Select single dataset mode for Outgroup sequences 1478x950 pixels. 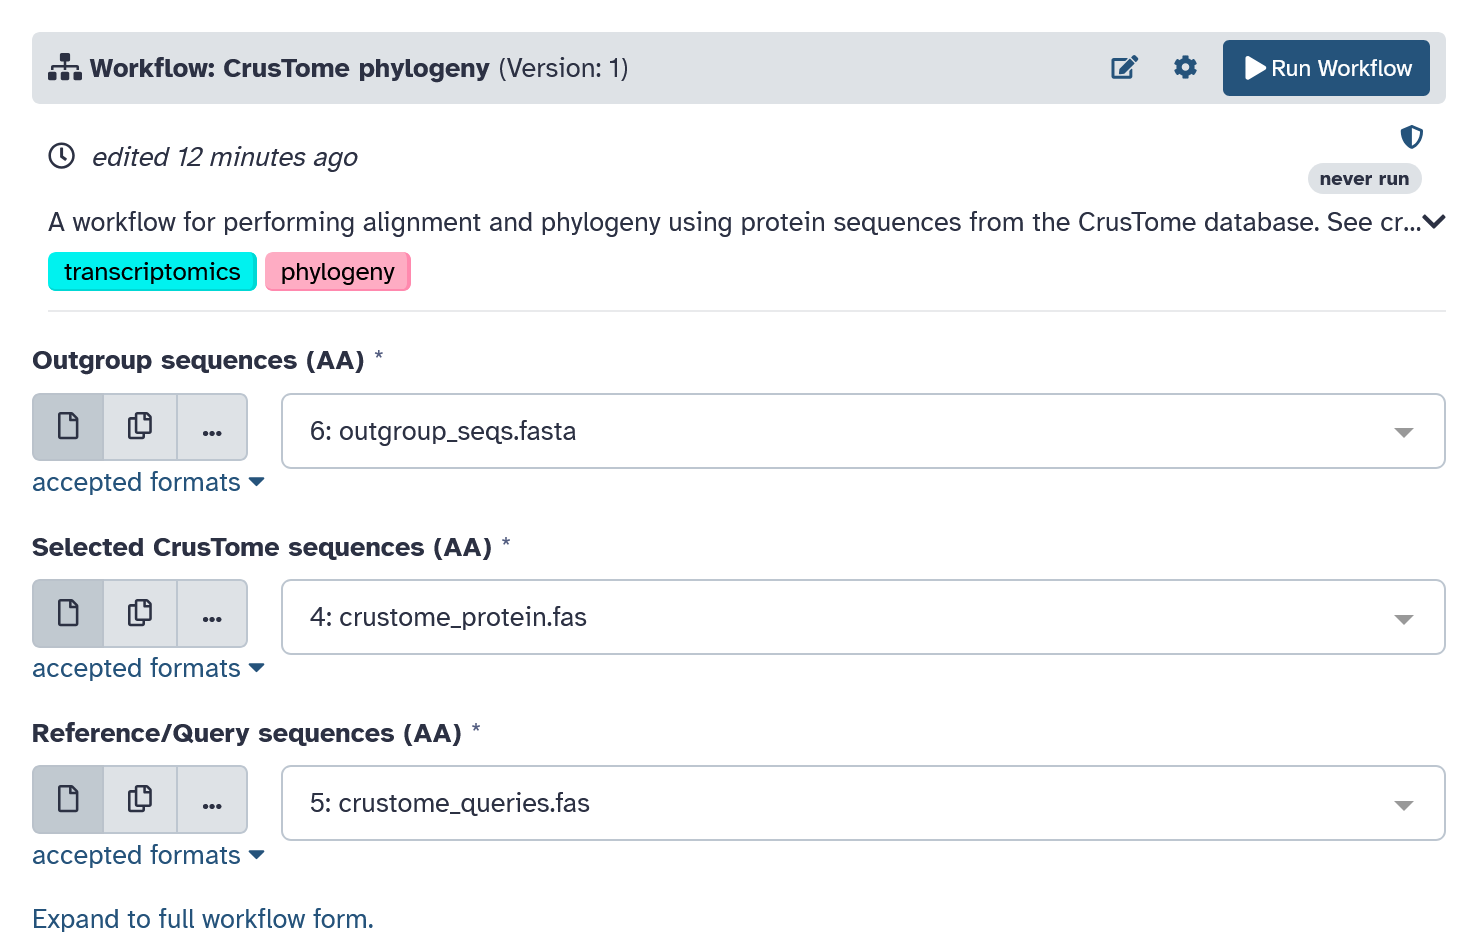click(67, 426)
